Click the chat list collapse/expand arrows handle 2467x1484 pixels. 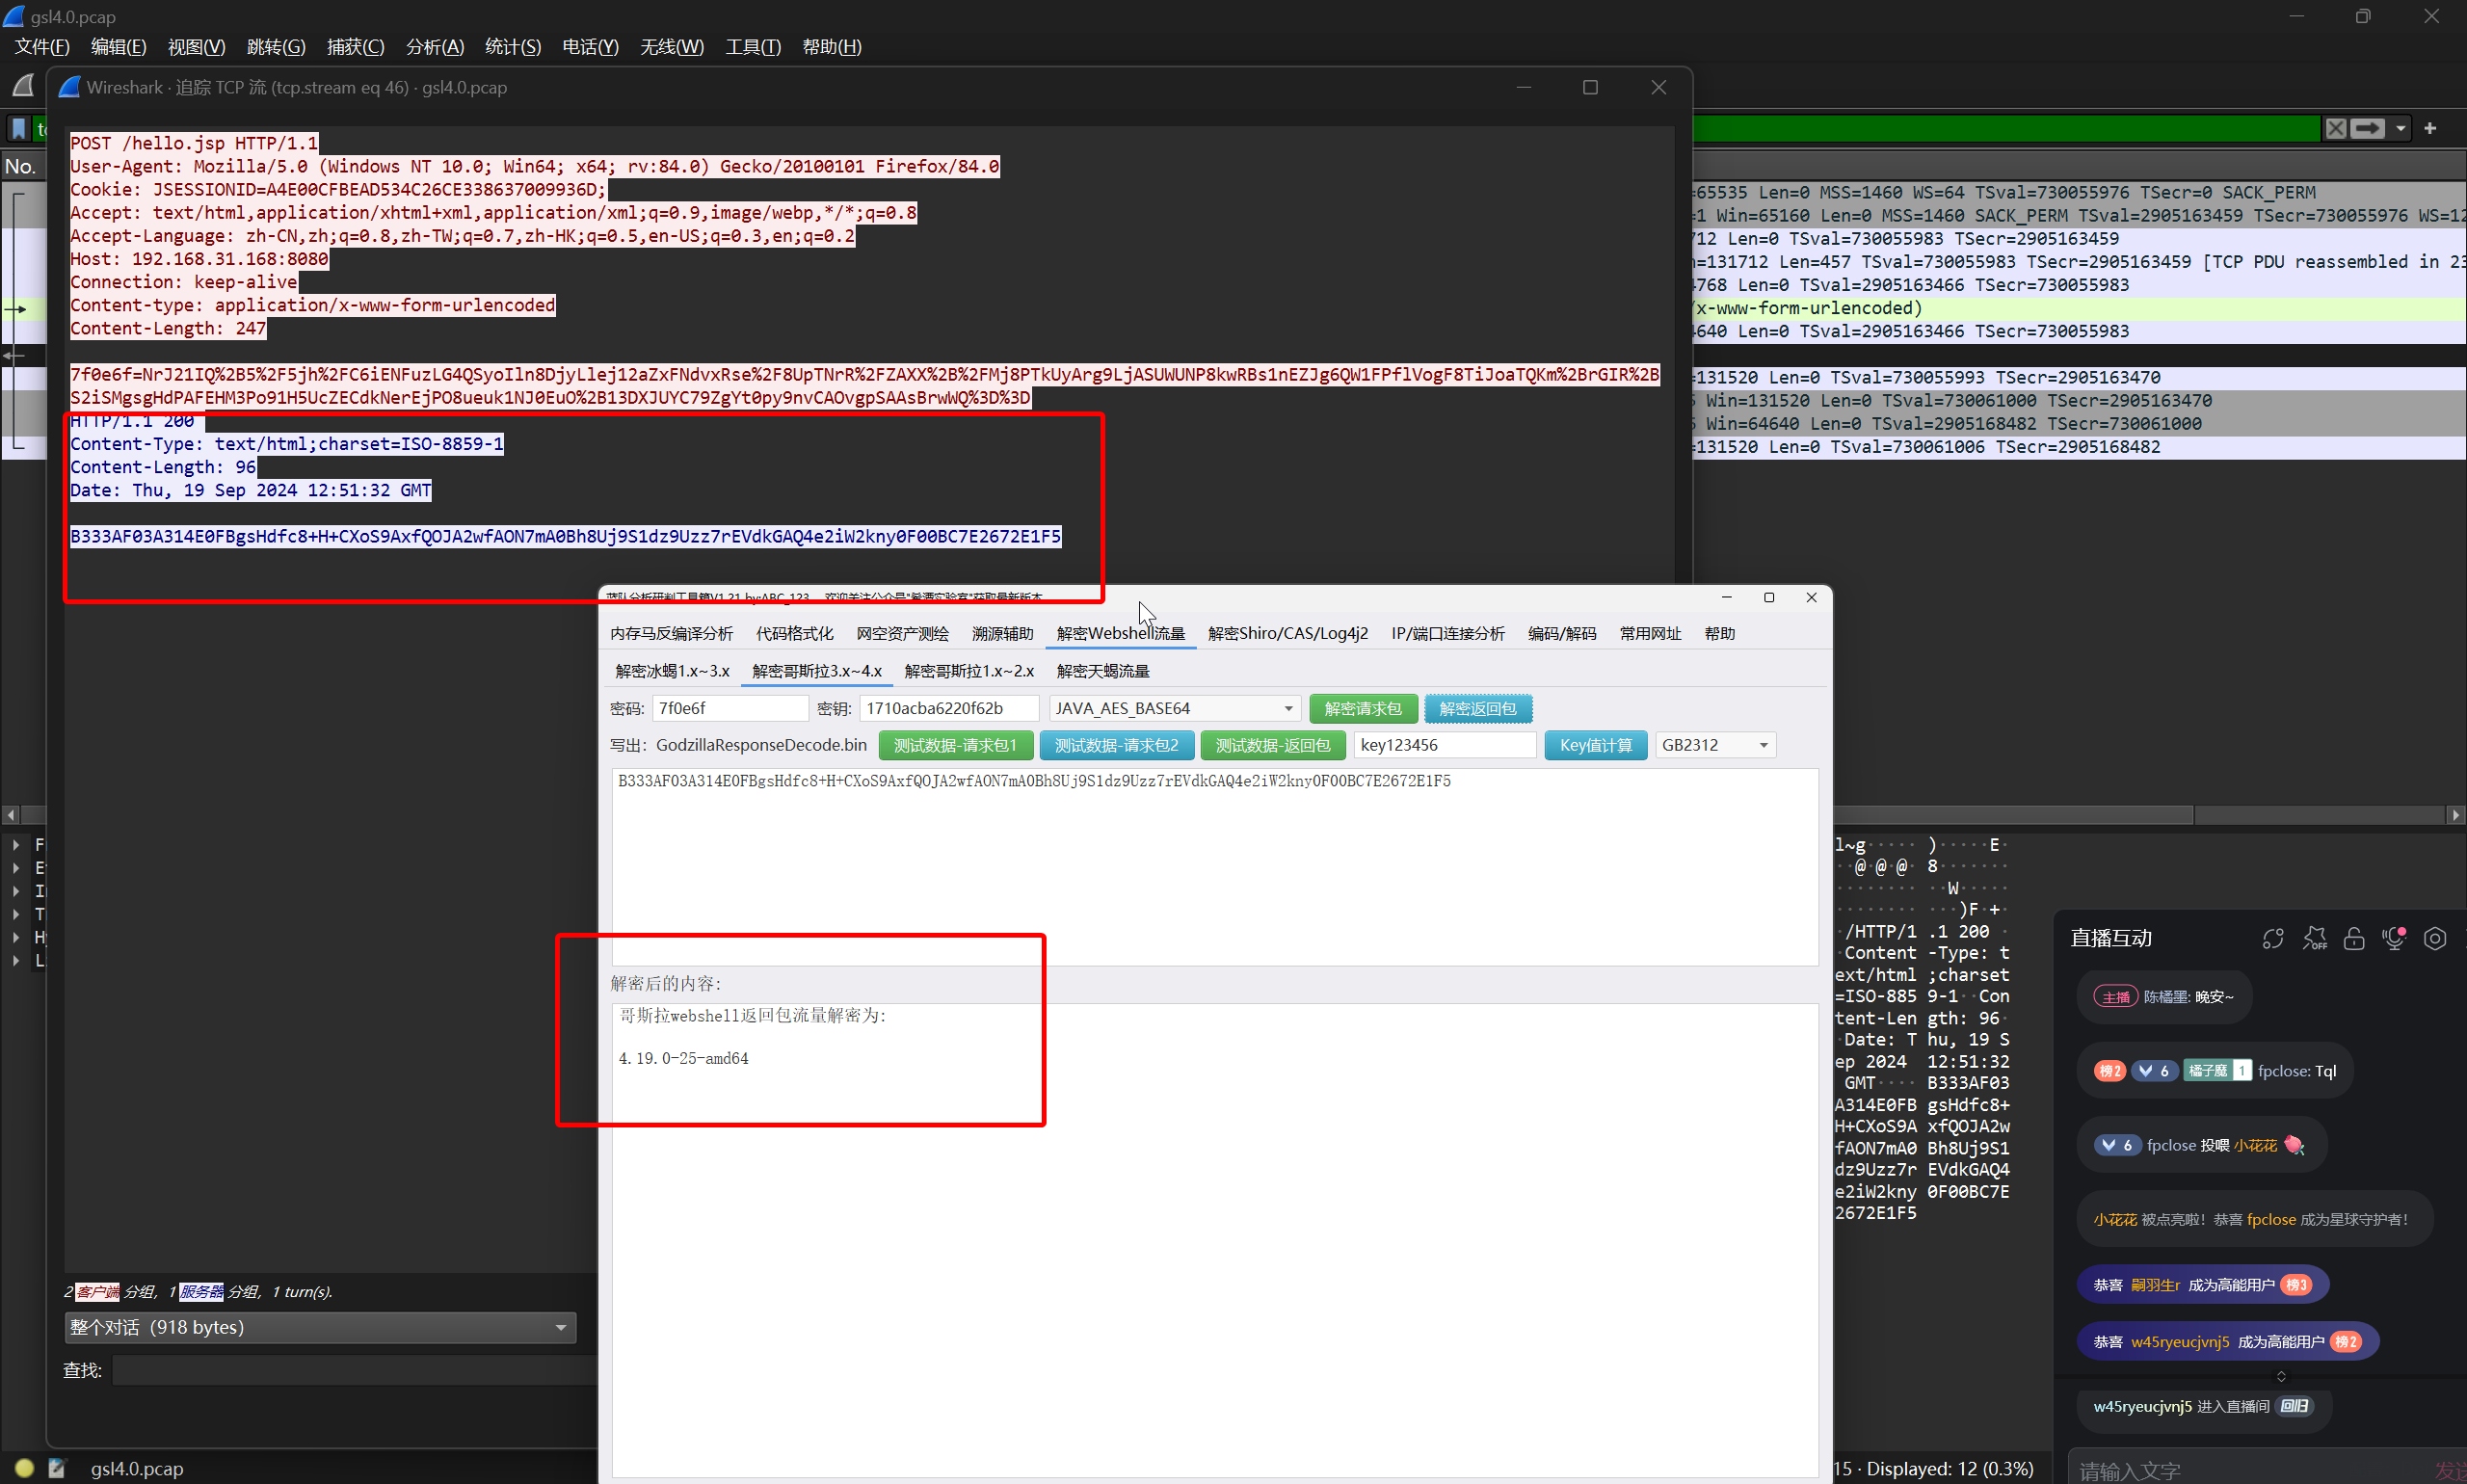pos(2281,1376)
